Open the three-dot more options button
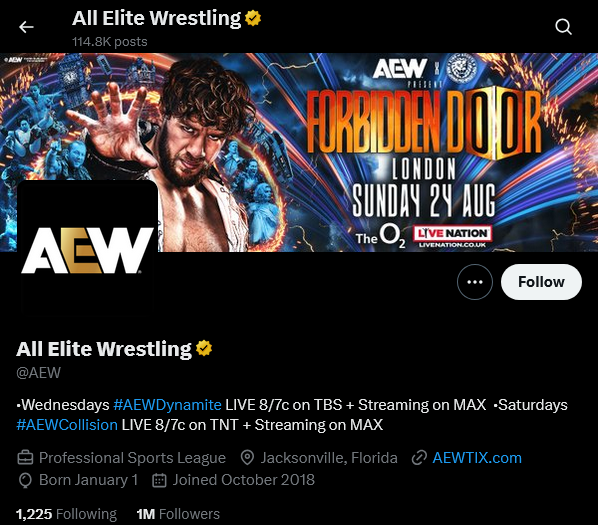This screenshot has height=525, width=598. coord(475,282)
